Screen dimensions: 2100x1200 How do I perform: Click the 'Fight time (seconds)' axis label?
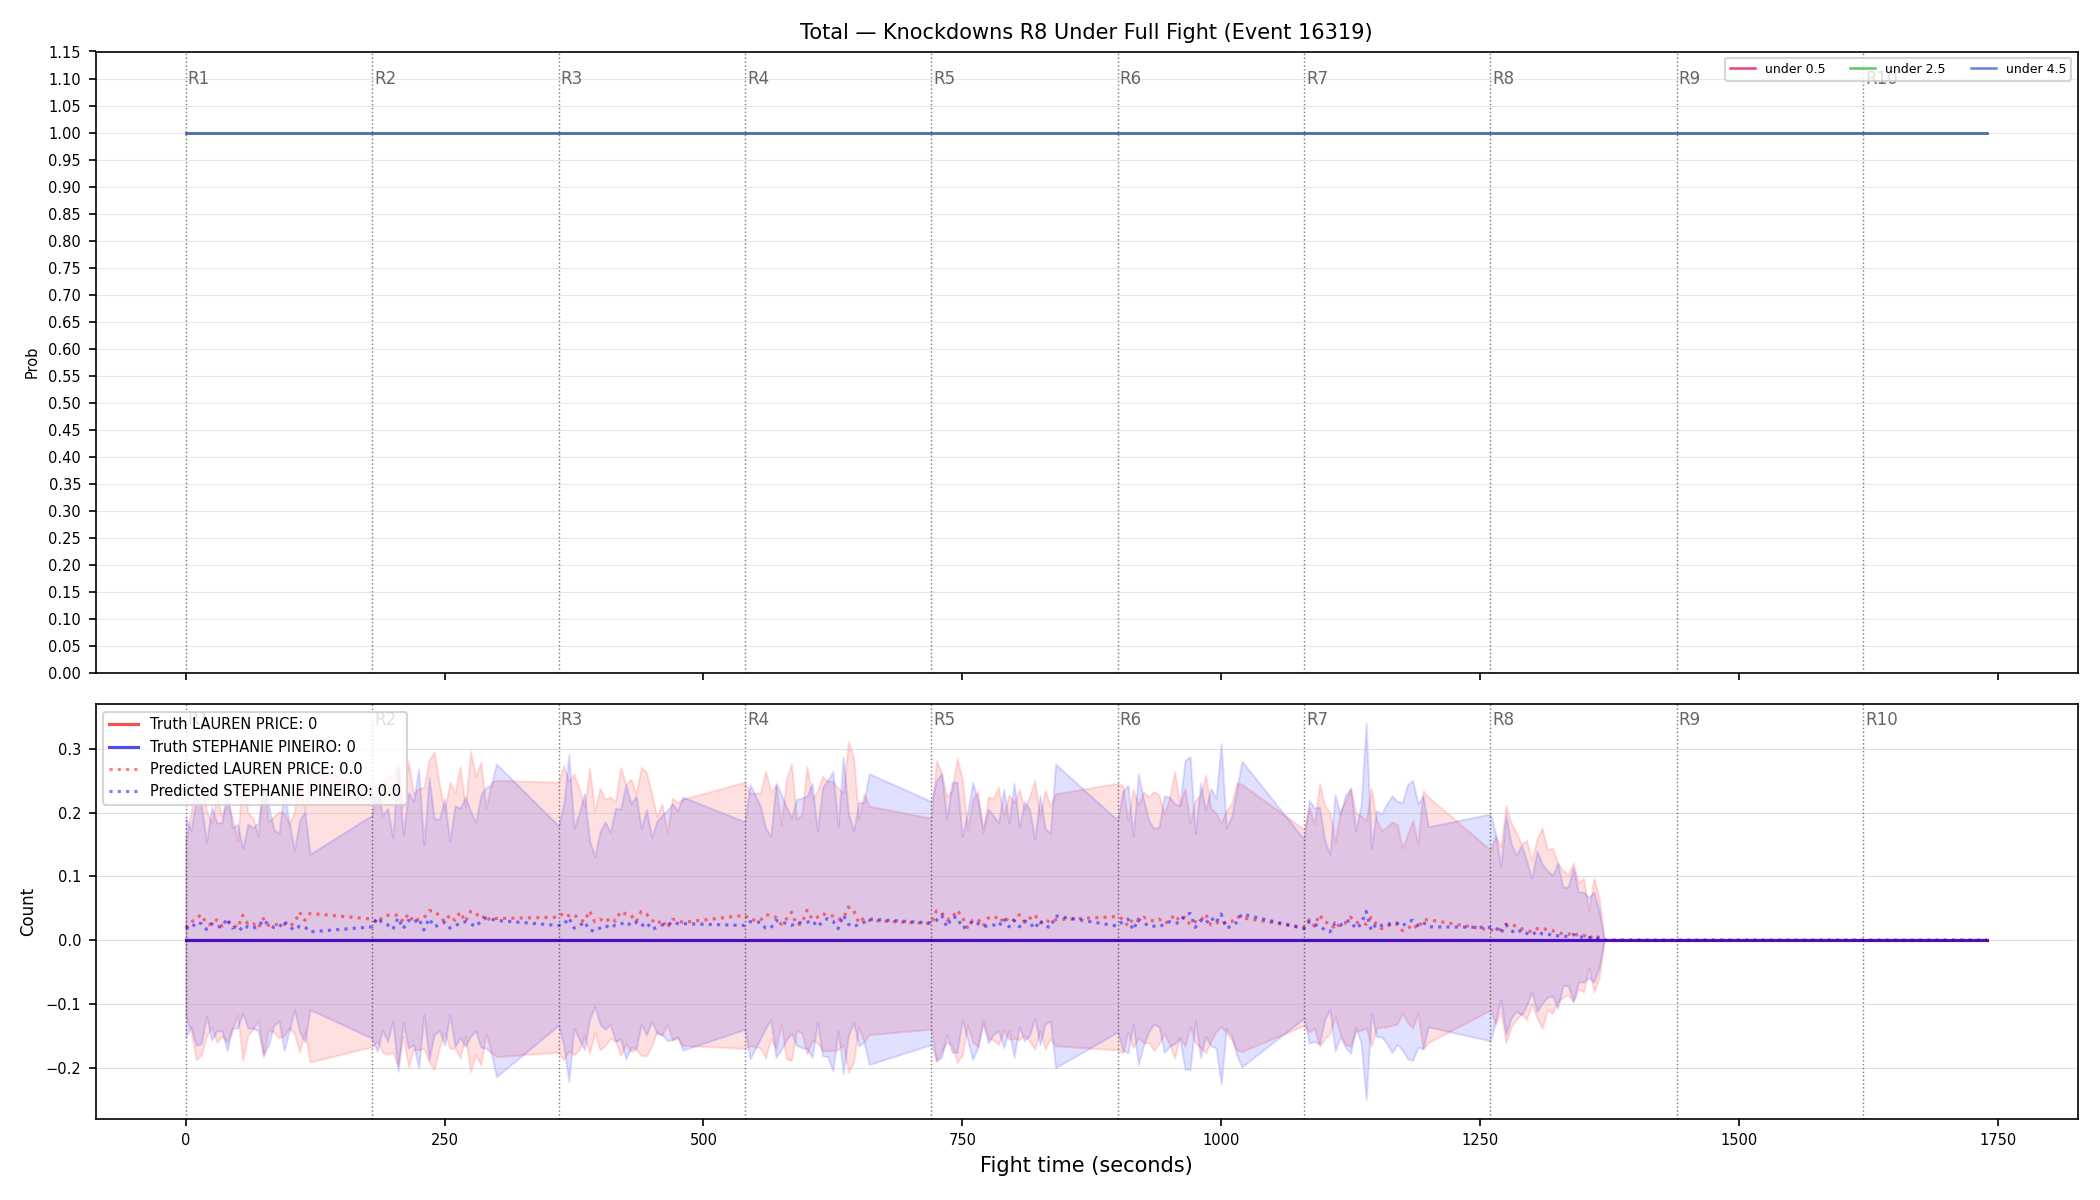click(1086, 1165)
